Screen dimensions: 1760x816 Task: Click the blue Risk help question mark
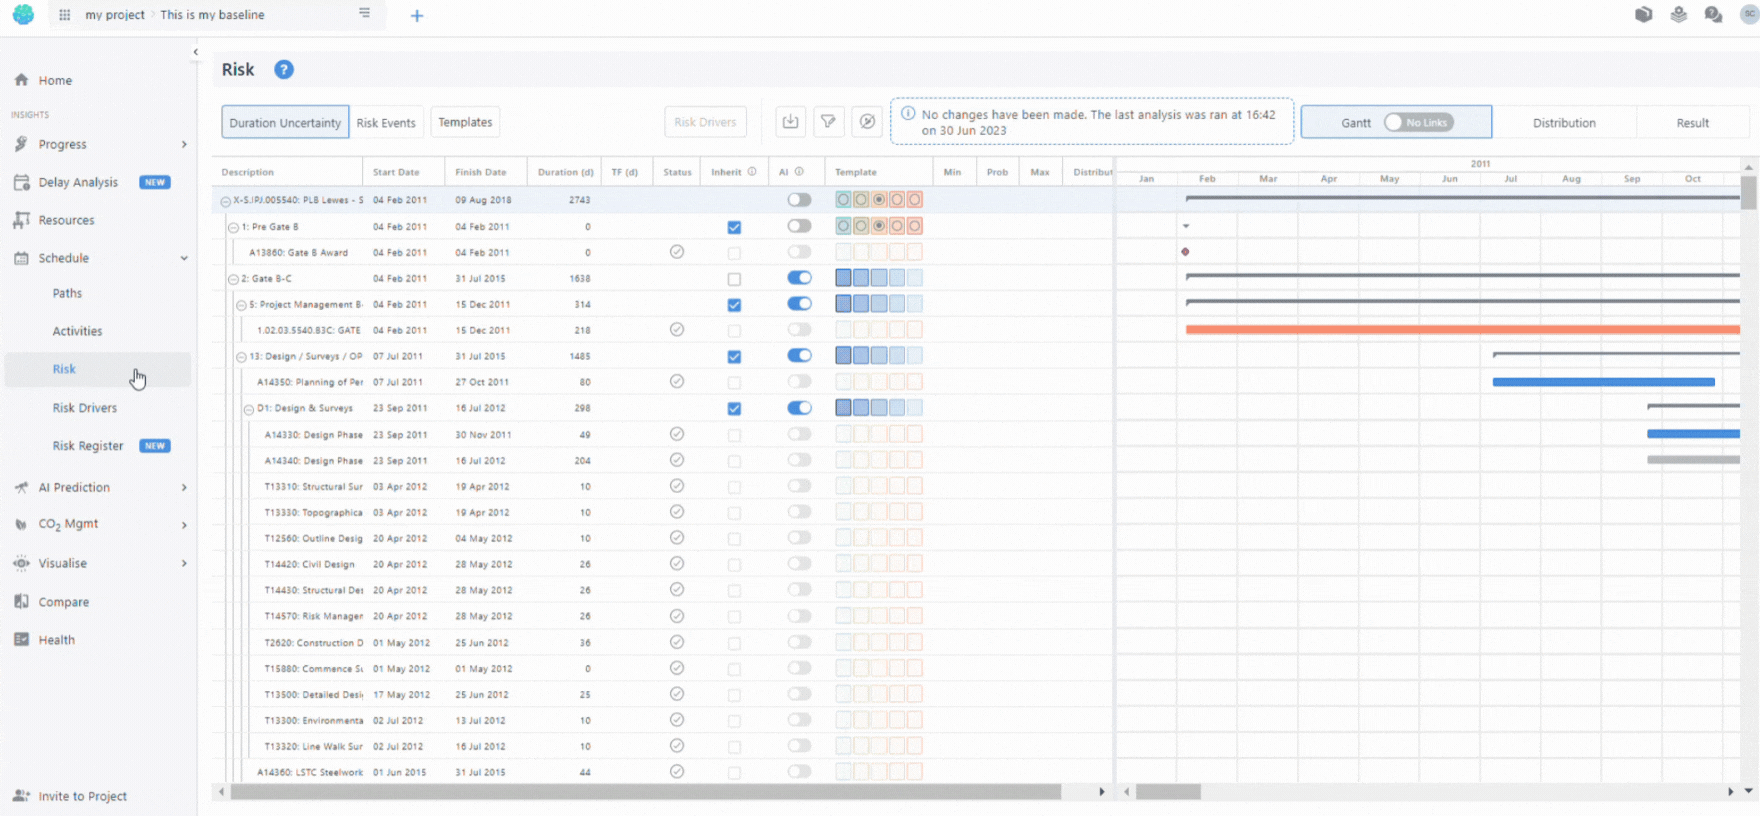(284, 69)
